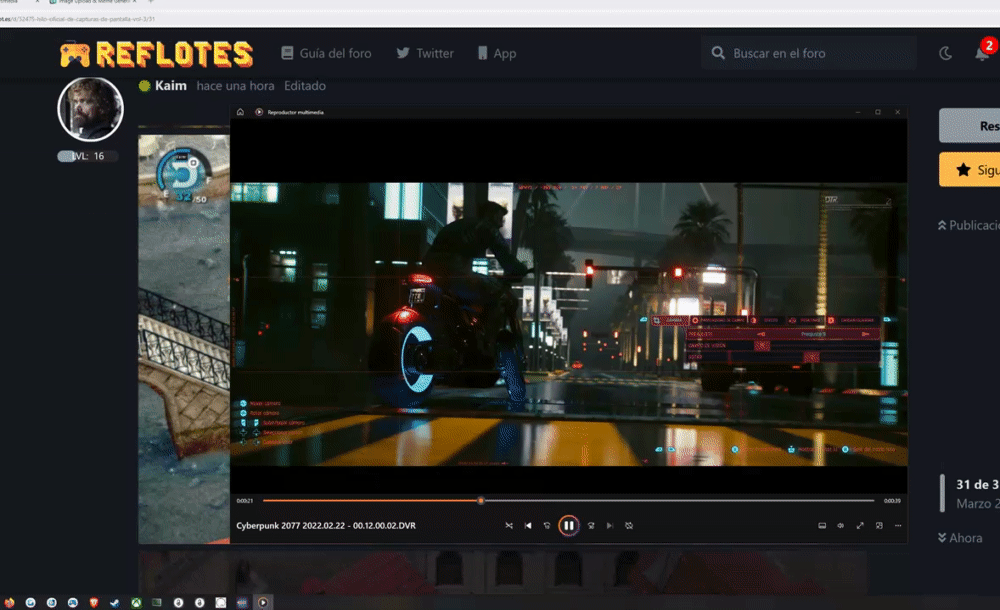
Task: Toggle shuffle in the media player
Action: (509, 526)
